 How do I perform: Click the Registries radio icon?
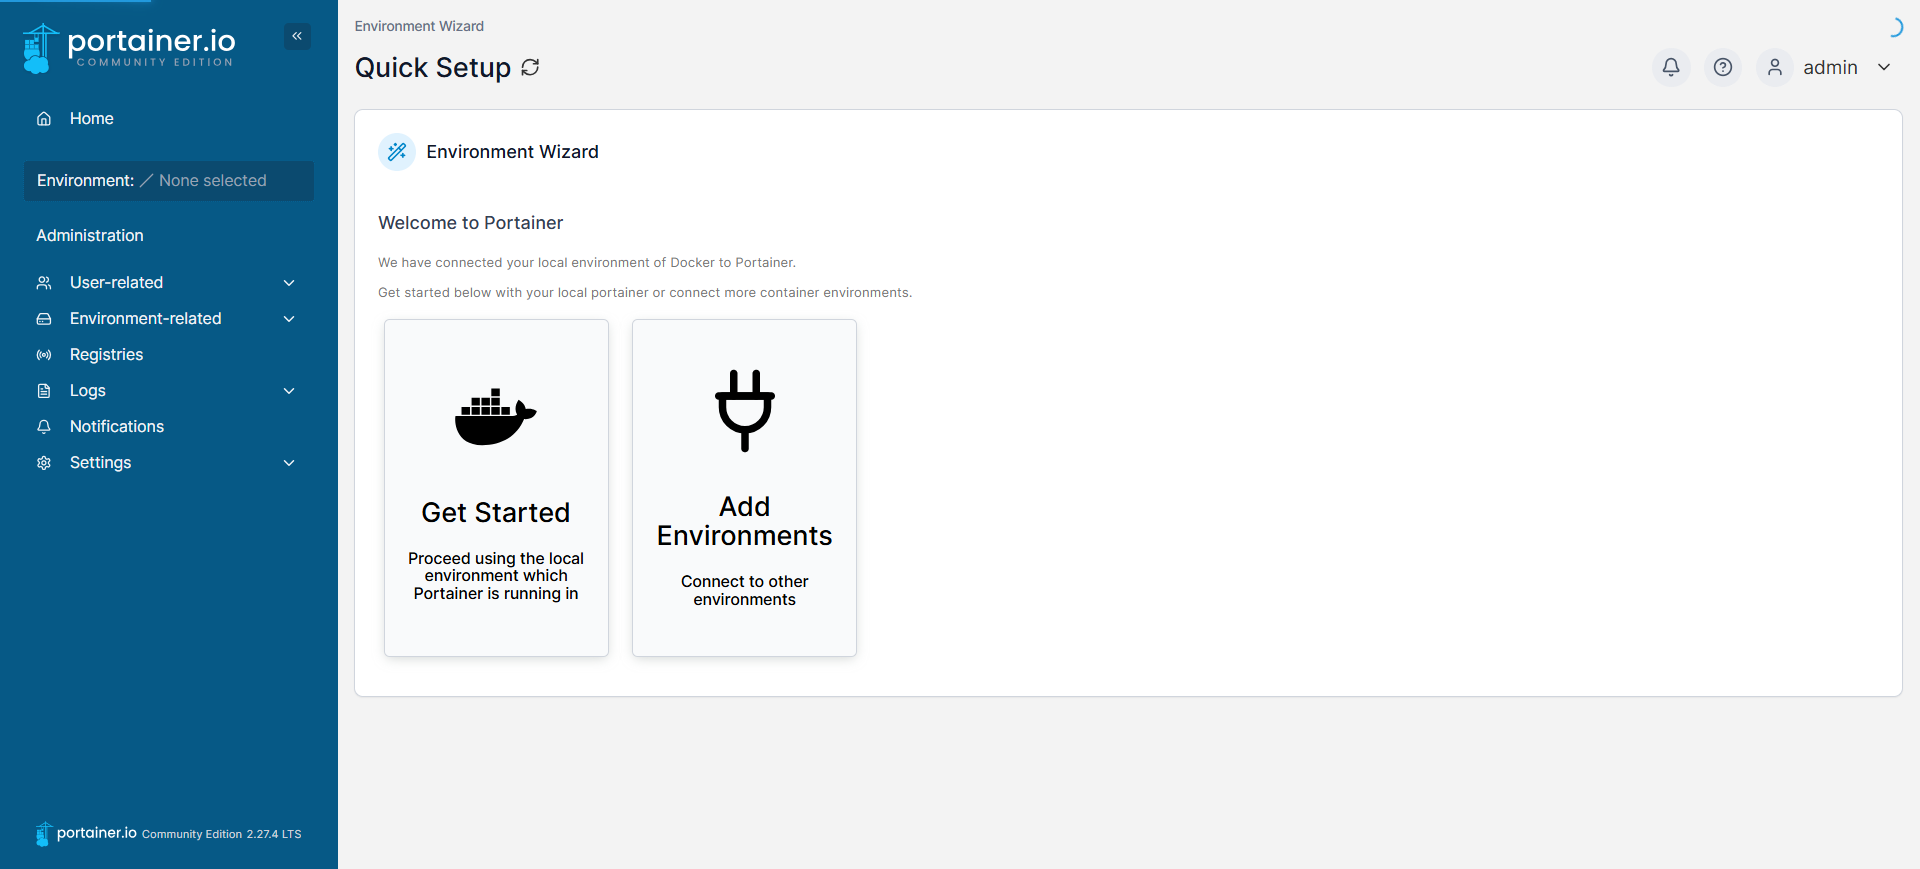click(x=44, y=355)
